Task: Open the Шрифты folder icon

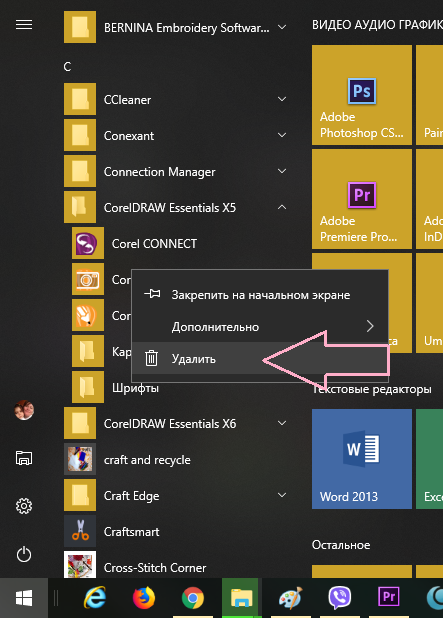Action: [88, 387]
